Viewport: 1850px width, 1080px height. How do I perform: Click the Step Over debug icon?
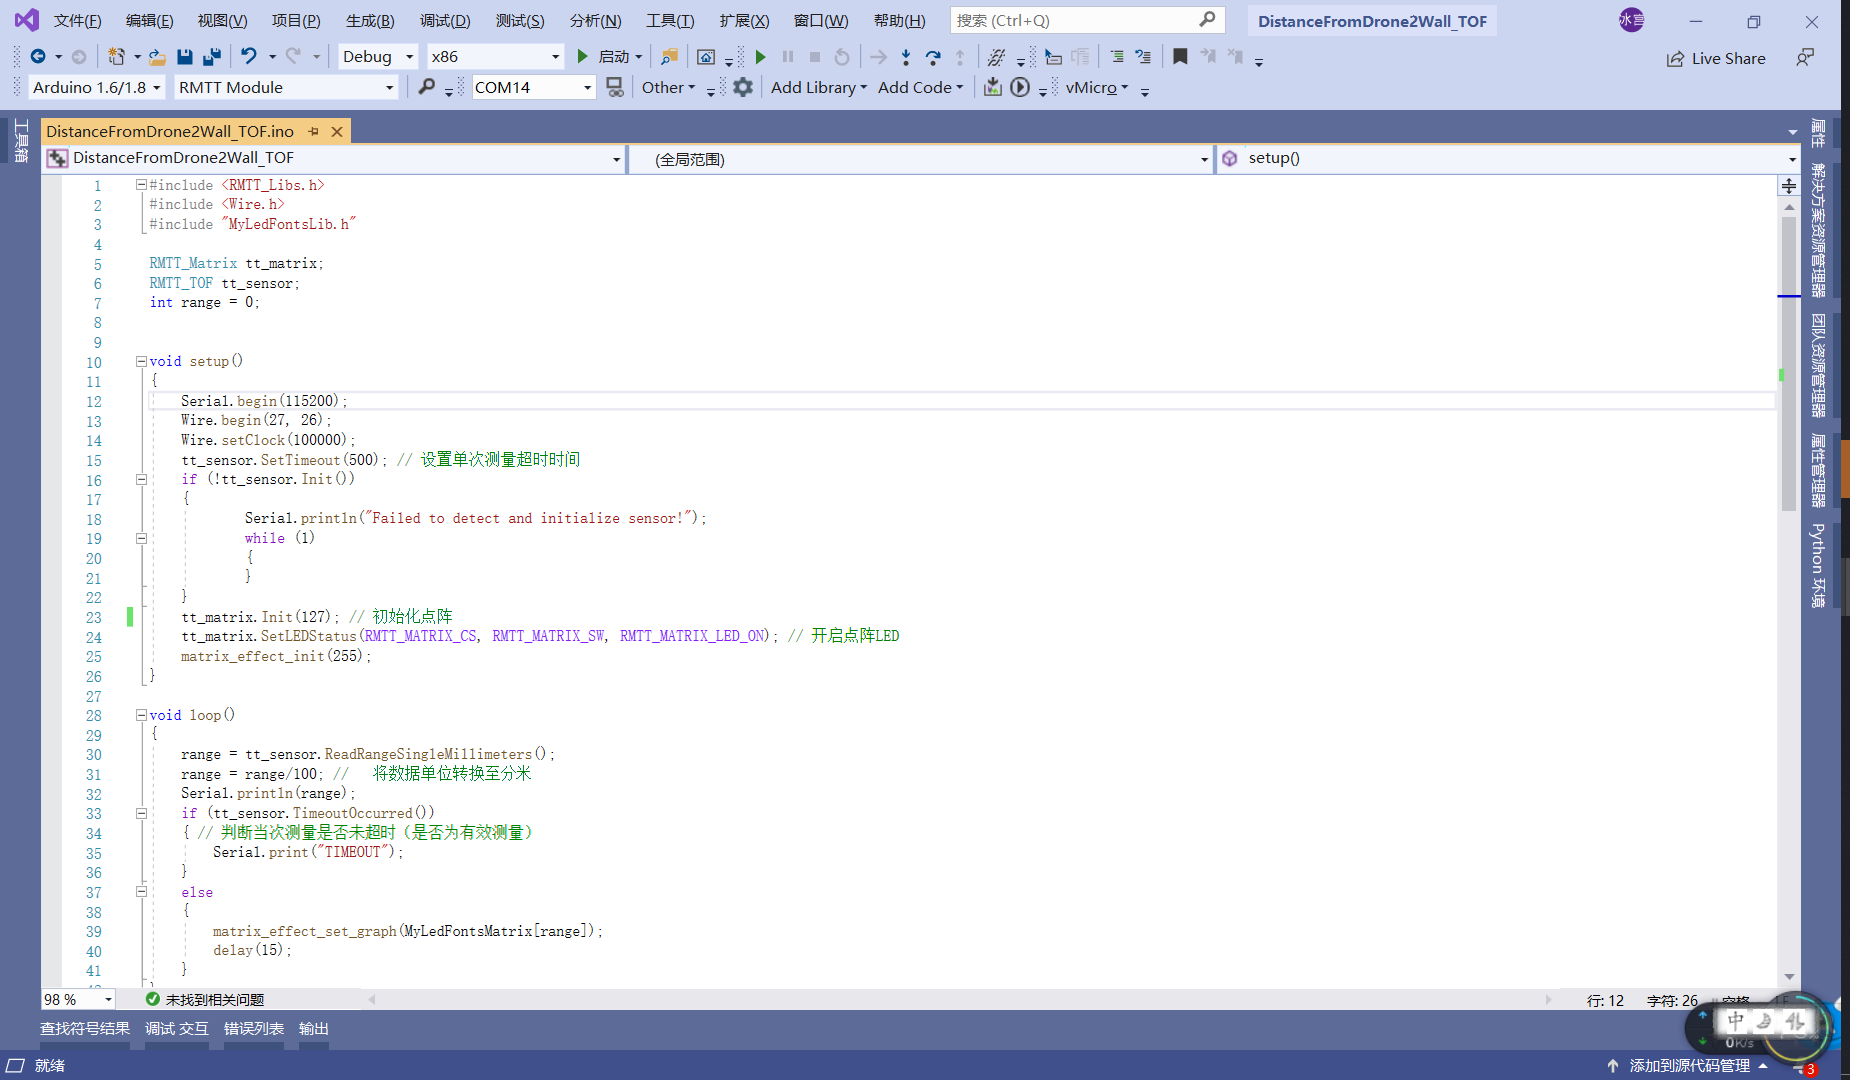pyautogui.click(x=933, y=57)
